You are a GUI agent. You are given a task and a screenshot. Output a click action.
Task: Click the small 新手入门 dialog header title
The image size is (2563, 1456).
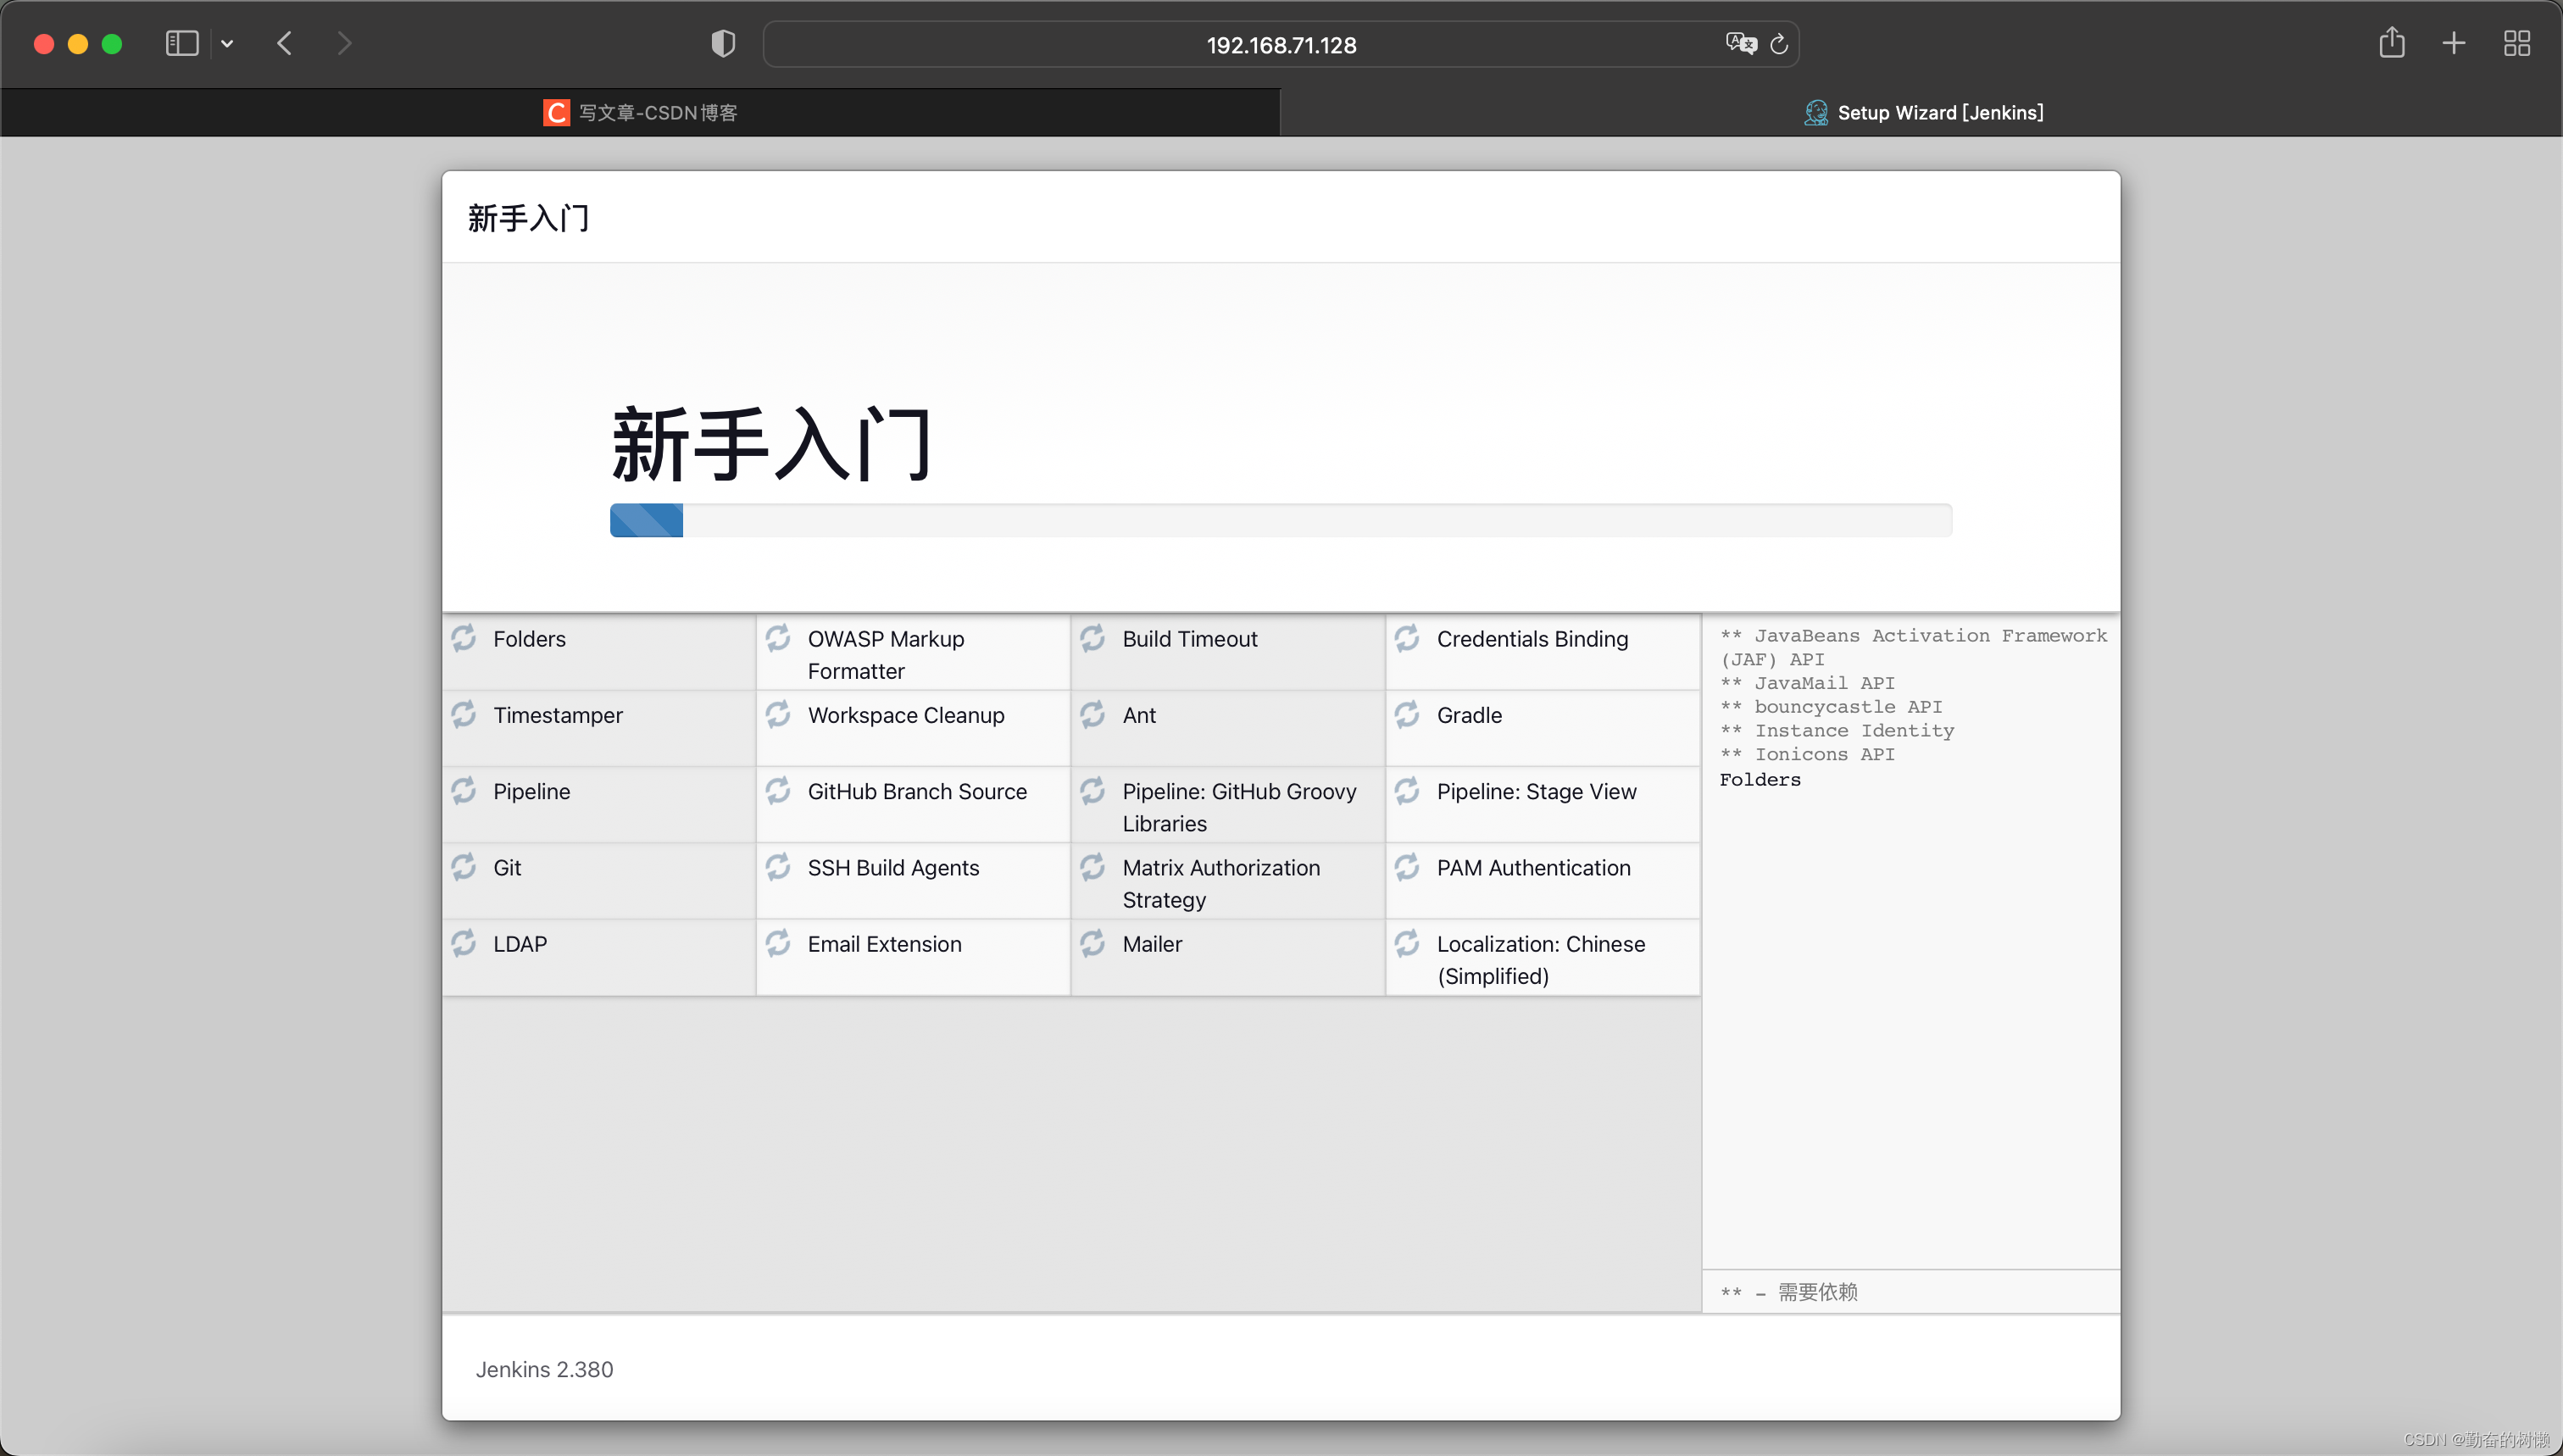pyautogui.click(x=529, y=218)
